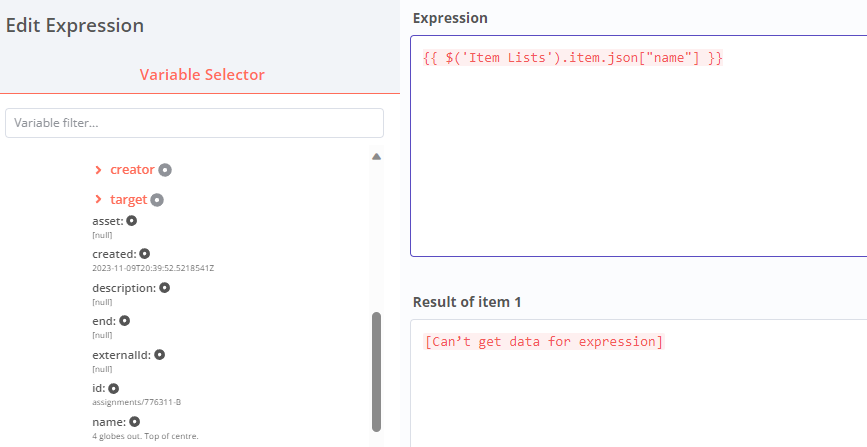Image resolution: width=867 pixels, height=447 pixels.
Task: Click the dot icon beside asset
Action: point(131,221)
